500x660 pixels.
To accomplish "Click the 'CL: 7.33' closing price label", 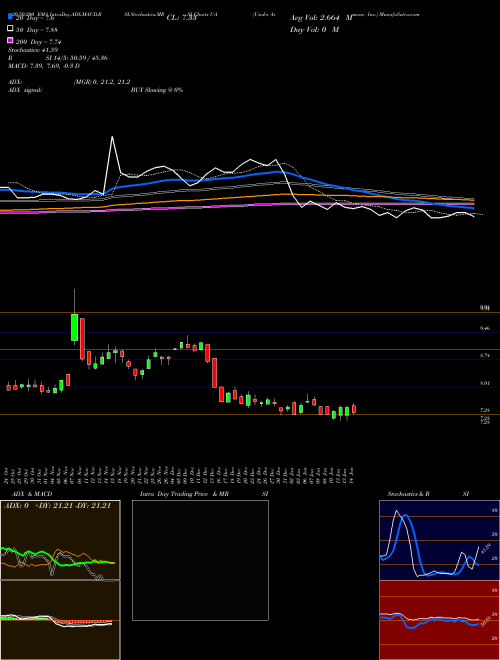I will point(182,18).
